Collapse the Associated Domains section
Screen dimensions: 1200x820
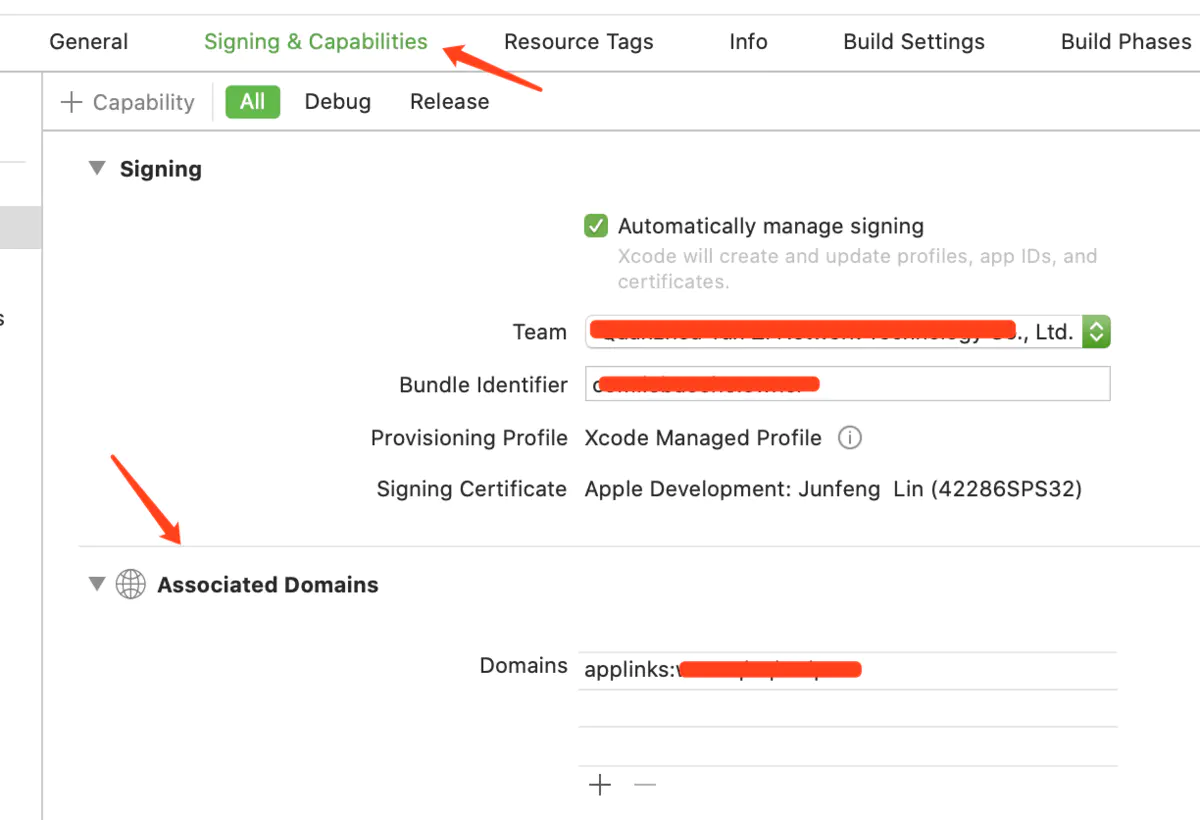pyautogui.click(x=97, y=584)
